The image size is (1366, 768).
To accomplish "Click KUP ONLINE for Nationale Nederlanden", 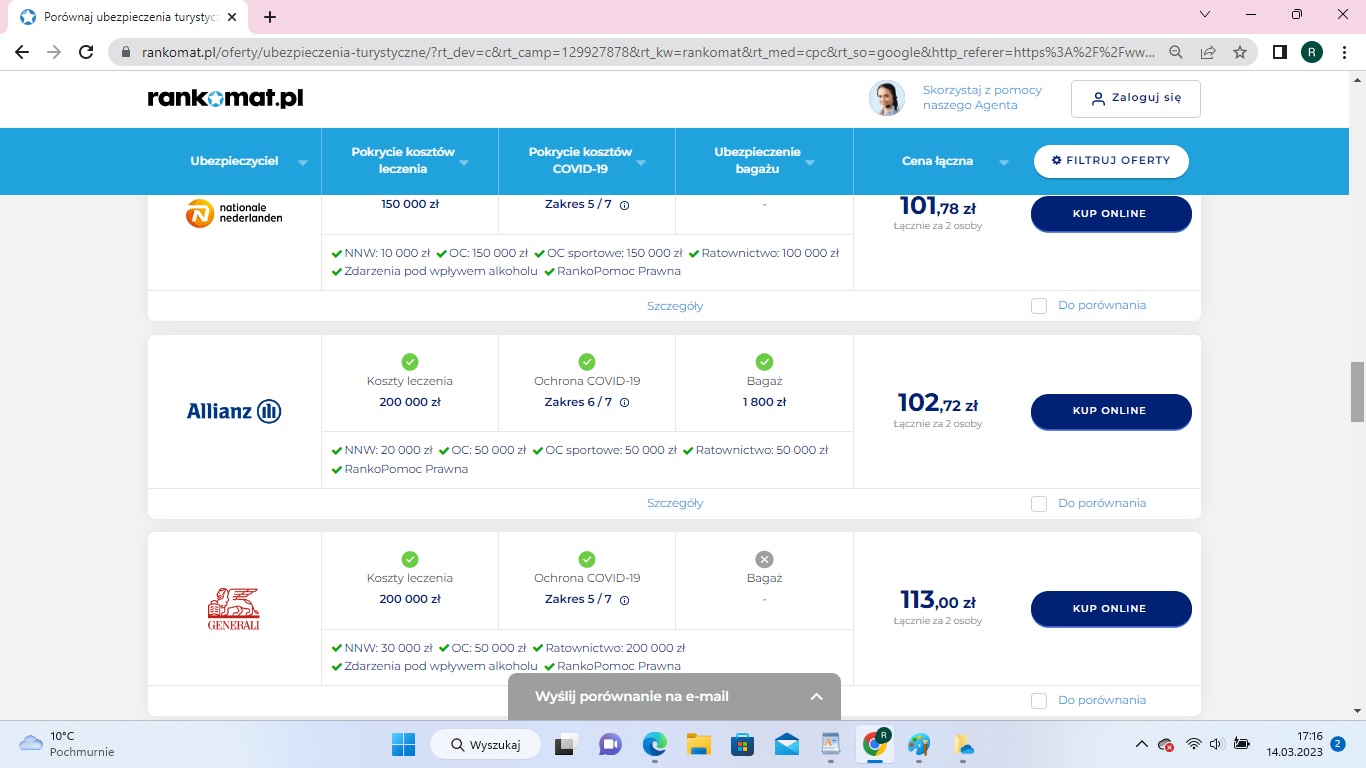I will (1111, 214).
